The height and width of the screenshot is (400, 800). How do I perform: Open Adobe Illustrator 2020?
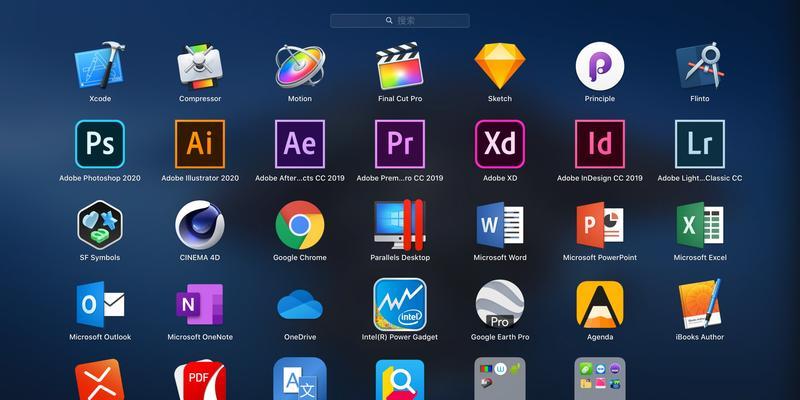[x=200, y=144]
